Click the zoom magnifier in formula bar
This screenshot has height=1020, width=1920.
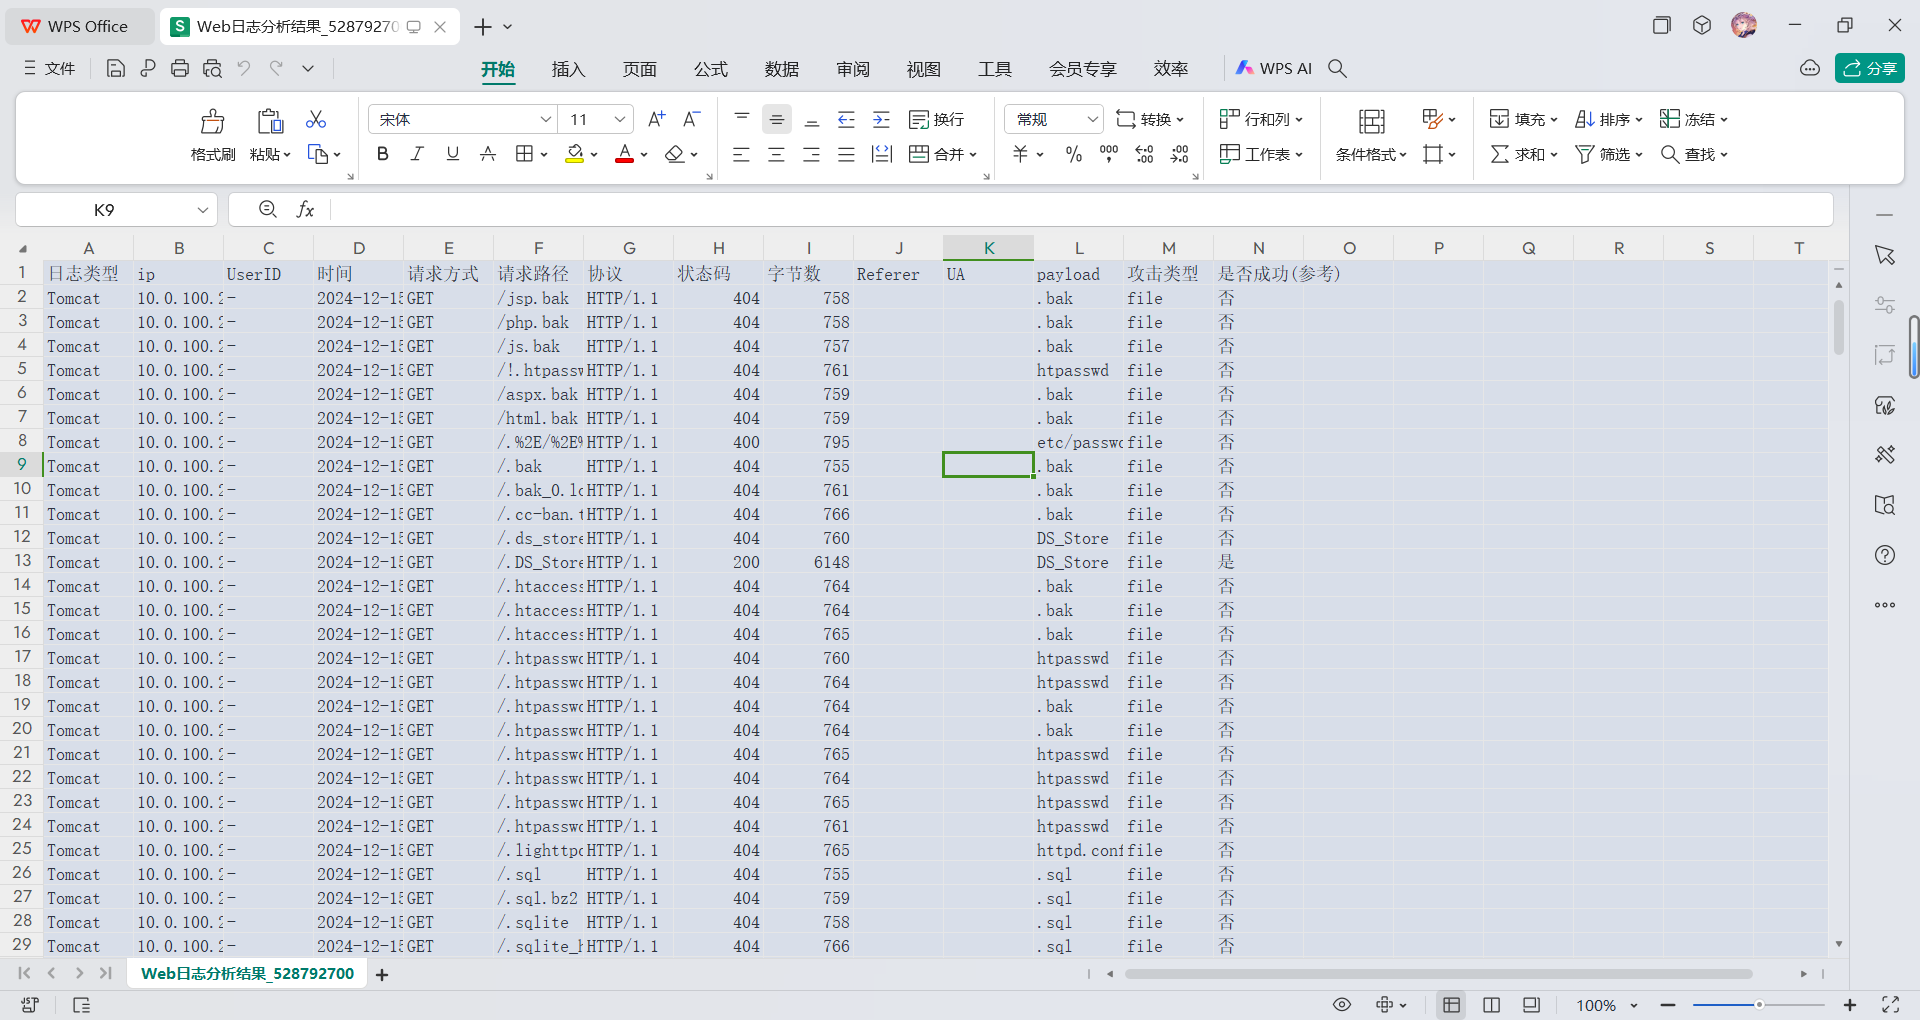pos(268,209)
